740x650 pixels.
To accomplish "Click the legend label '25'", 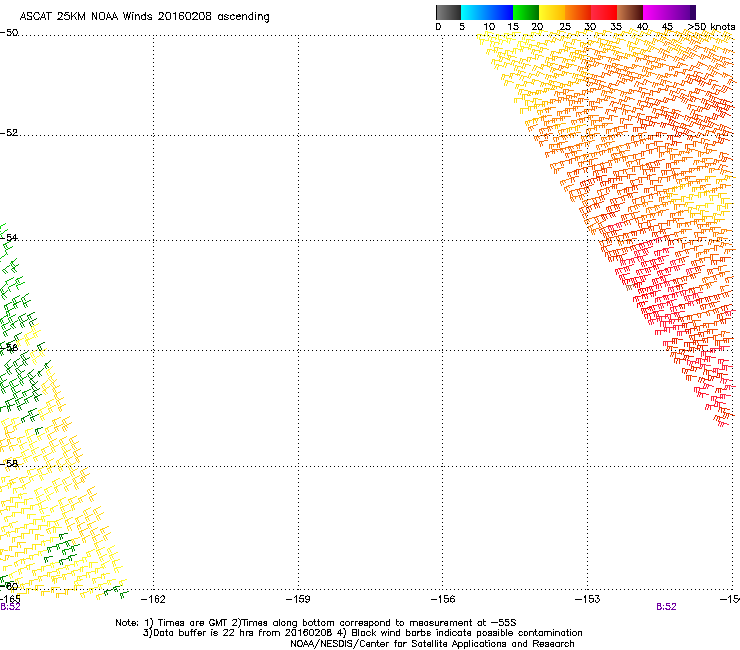I will 565,27.
